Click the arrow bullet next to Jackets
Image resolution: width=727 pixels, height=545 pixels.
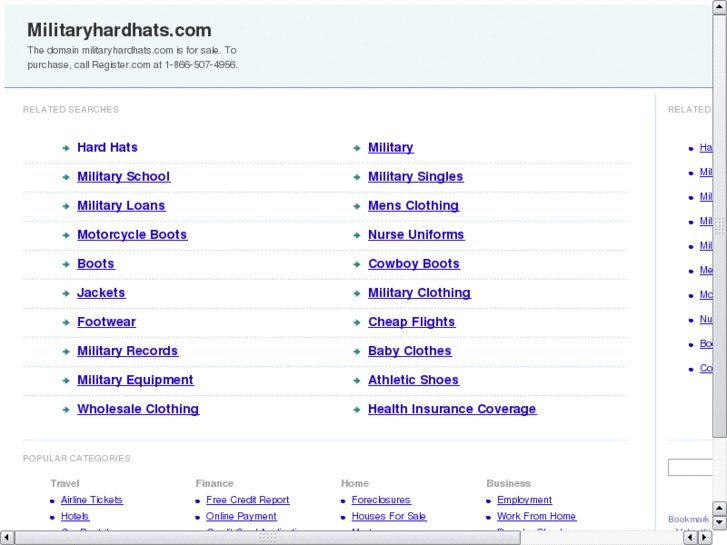point(66,294)
